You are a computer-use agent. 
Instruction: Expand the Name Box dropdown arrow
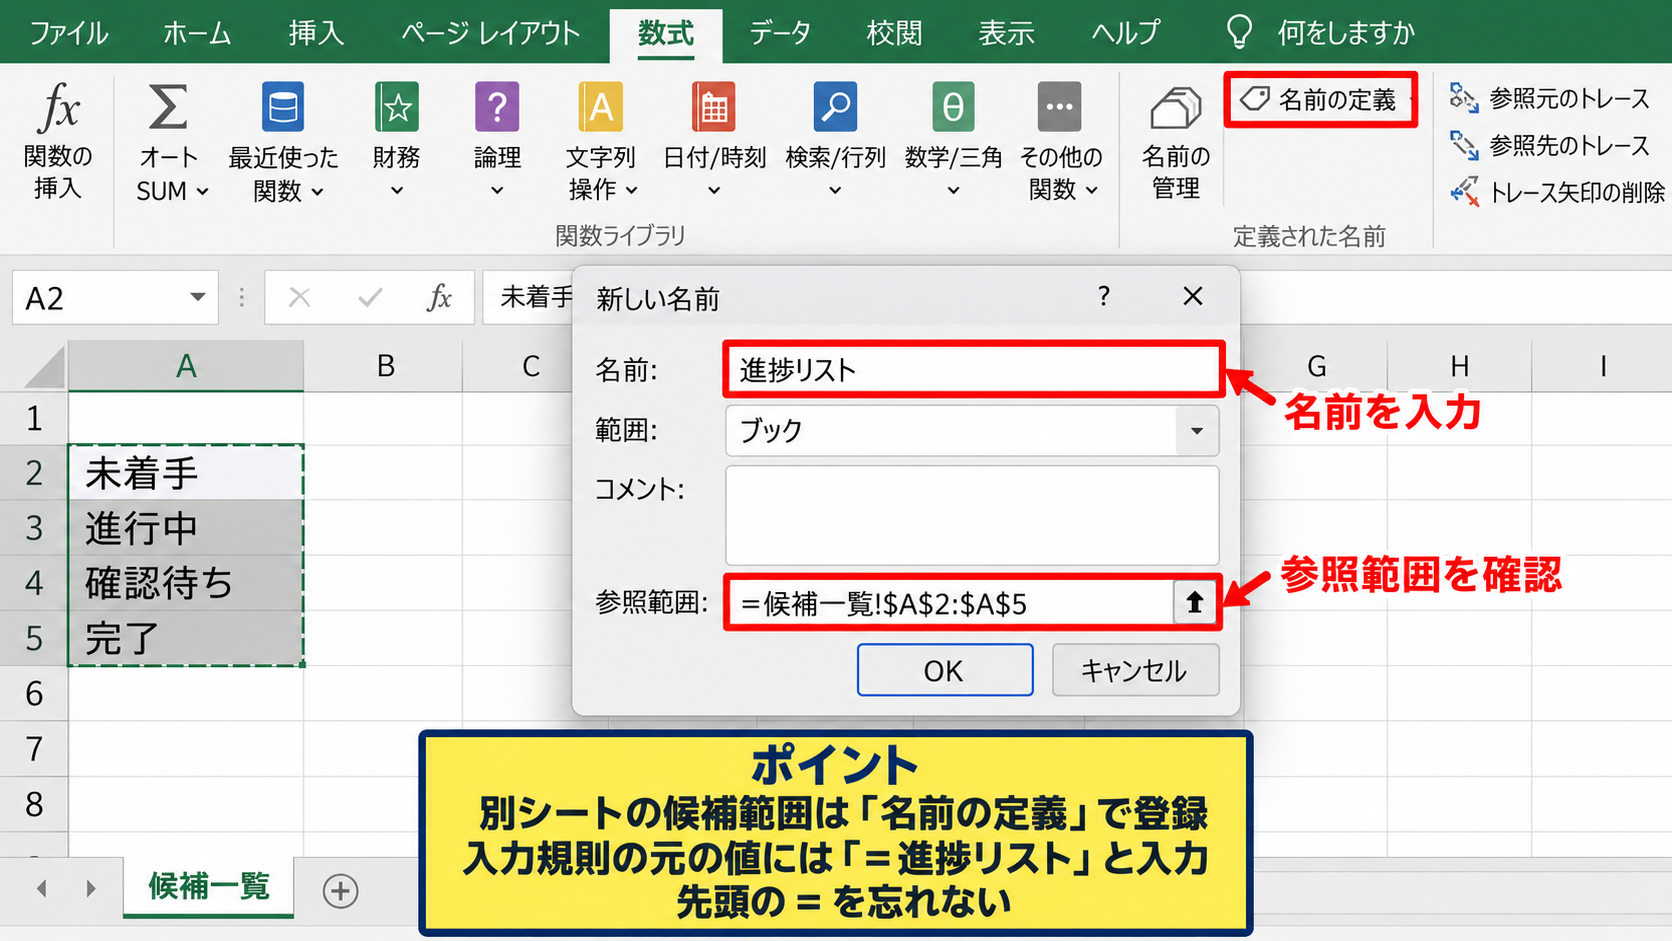(197, 297)
